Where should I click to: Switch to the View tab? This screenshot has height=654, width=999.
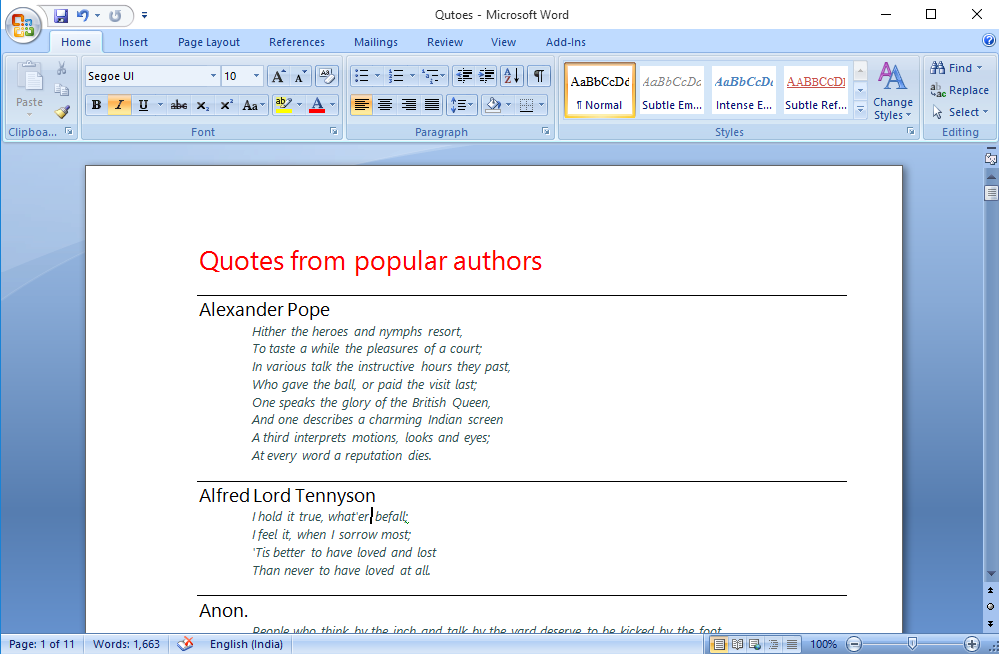click(503, 42)
